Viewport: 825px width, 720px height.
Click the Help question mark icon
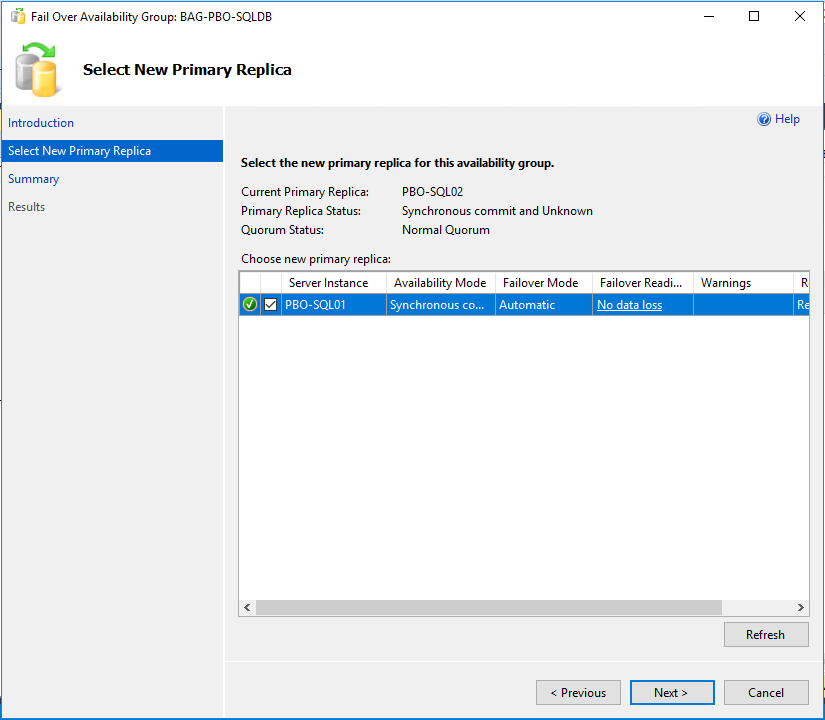click(763, 119)
